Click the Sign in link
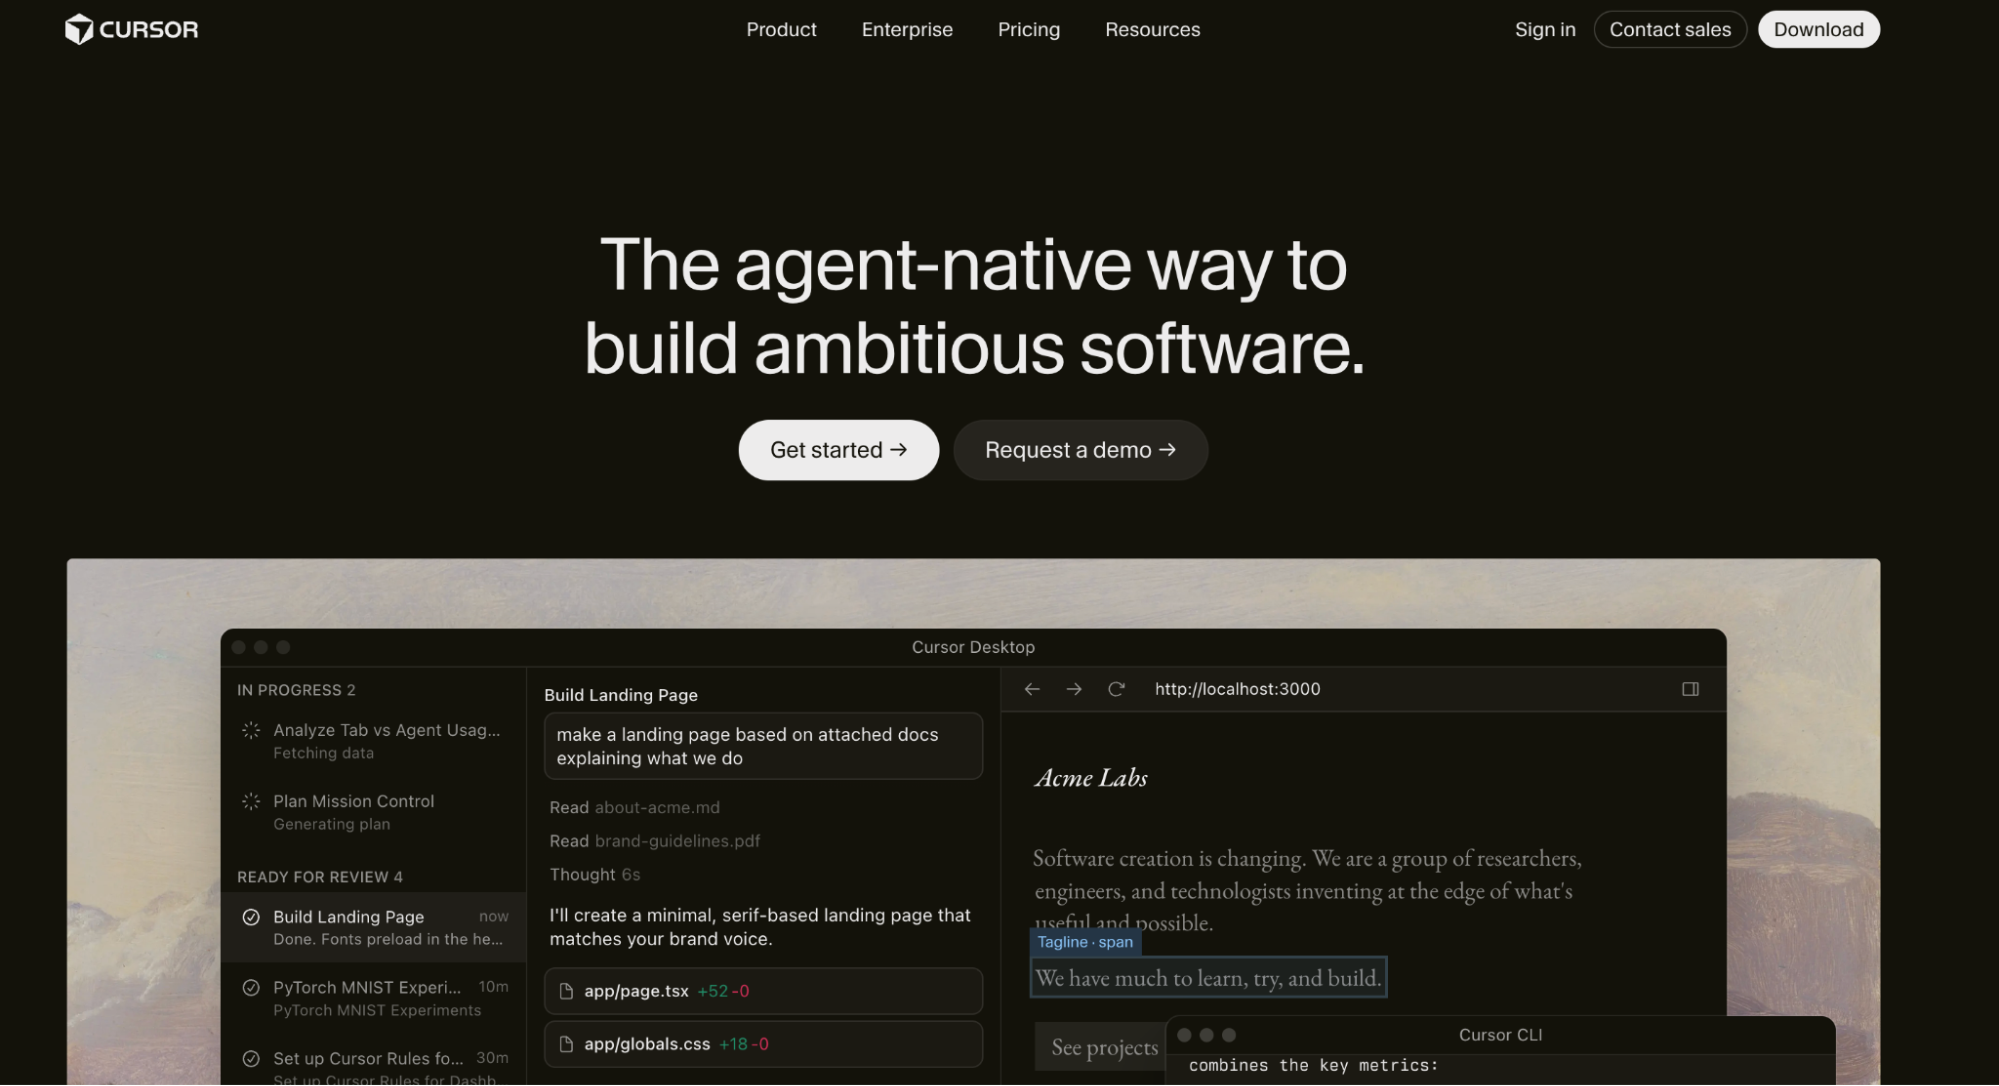The image size is (1999, 1086). tap(1544, 29)
